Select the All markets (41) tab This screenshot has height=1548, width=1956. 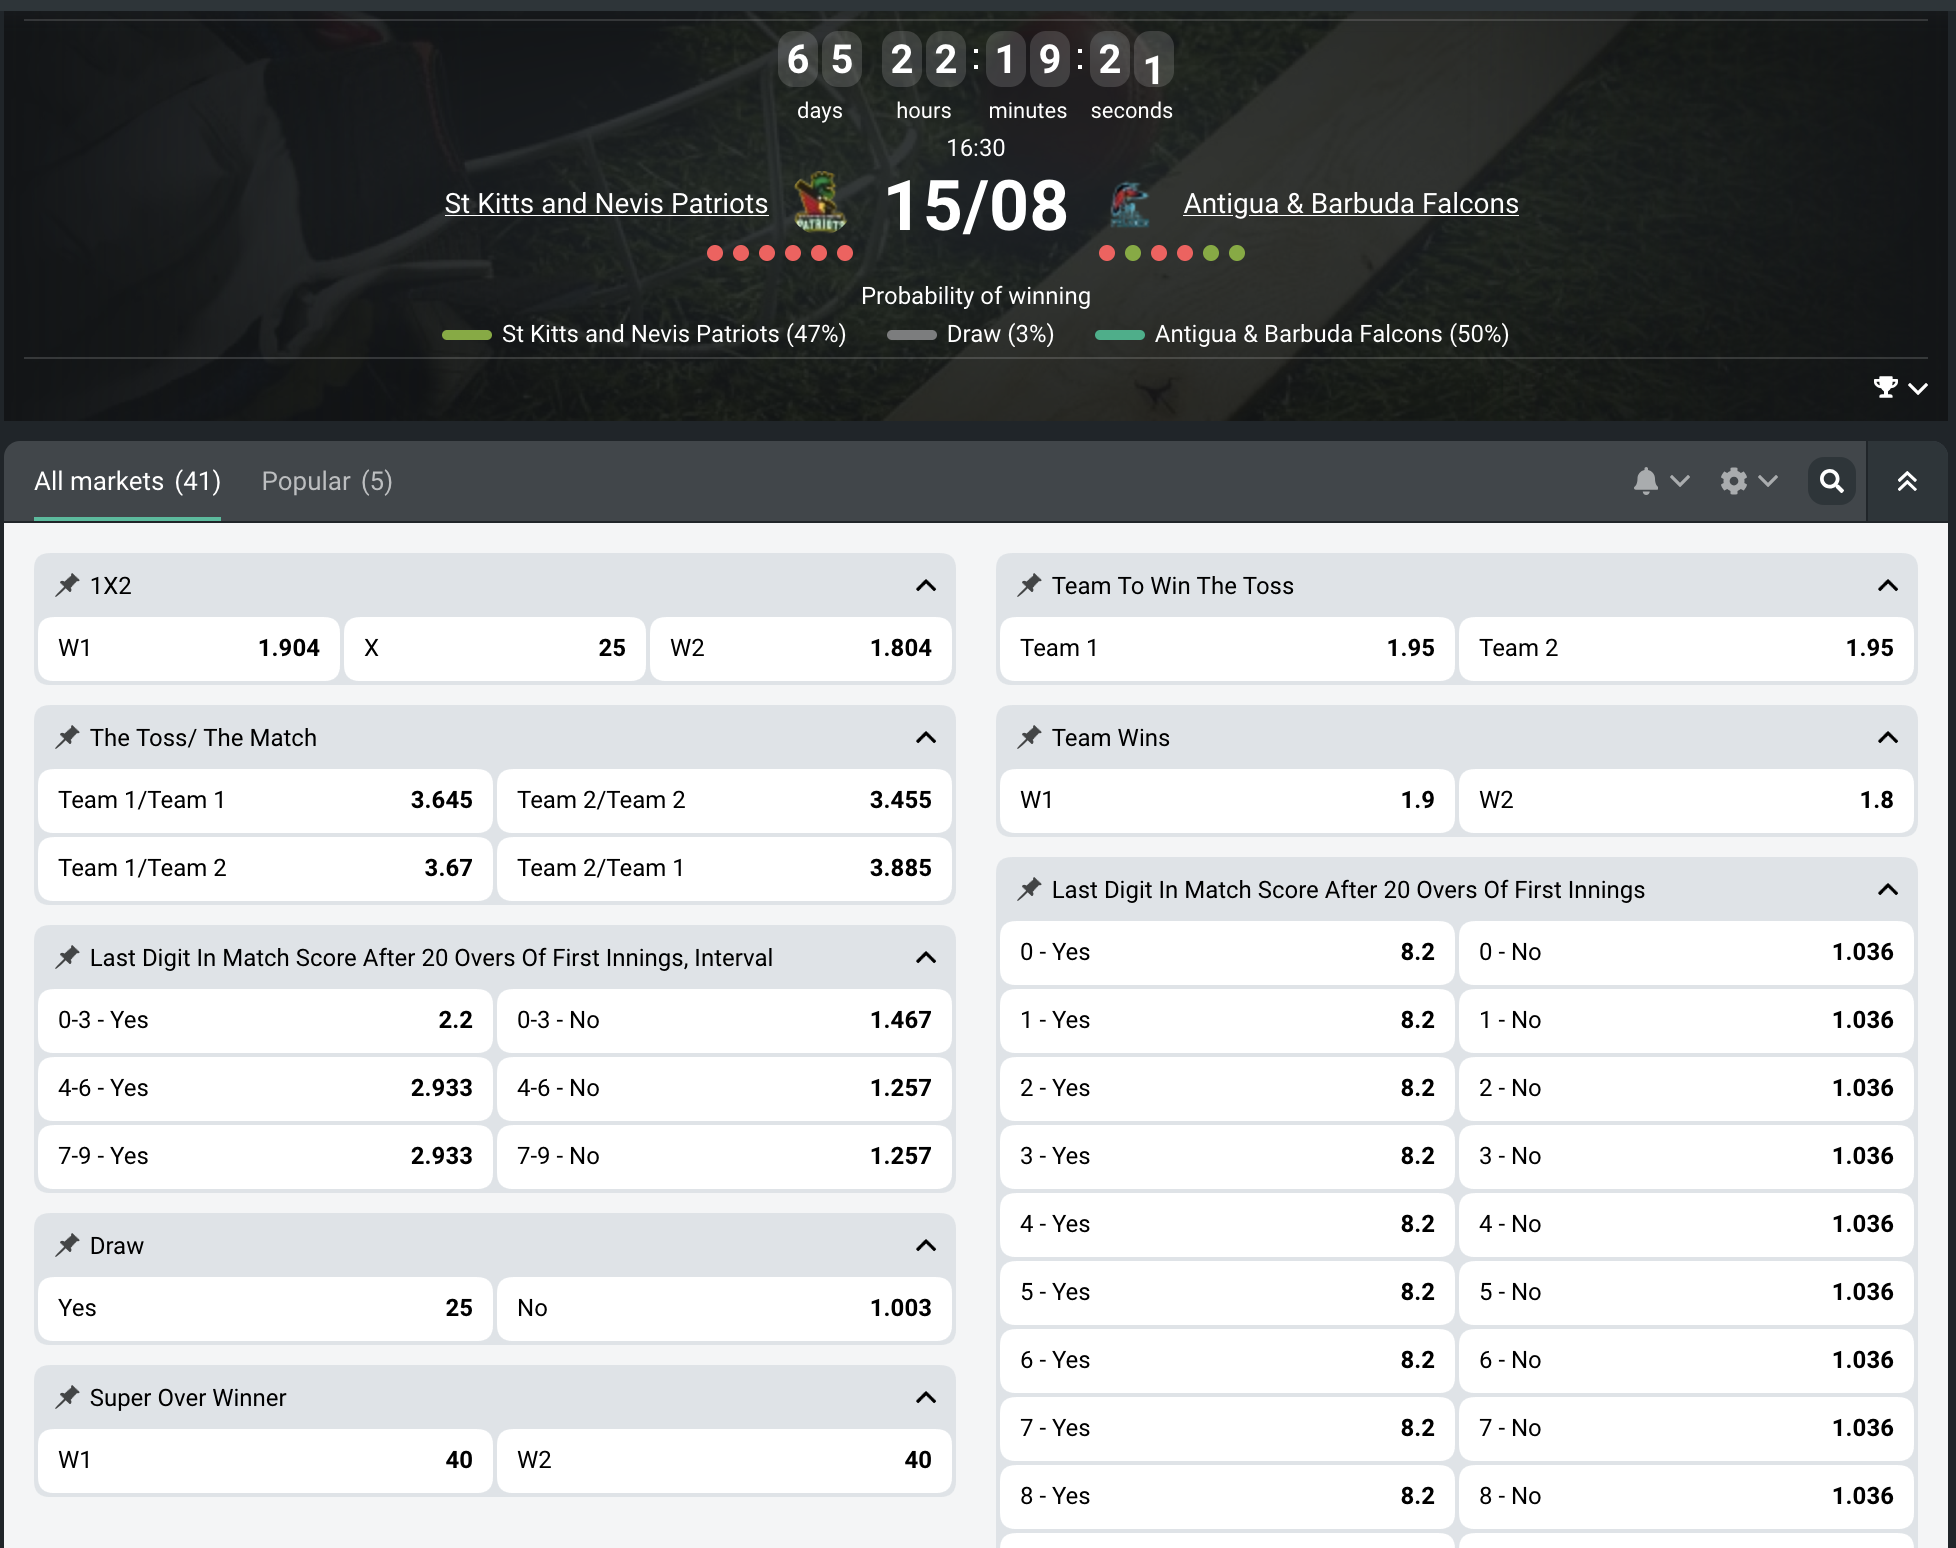127,481
